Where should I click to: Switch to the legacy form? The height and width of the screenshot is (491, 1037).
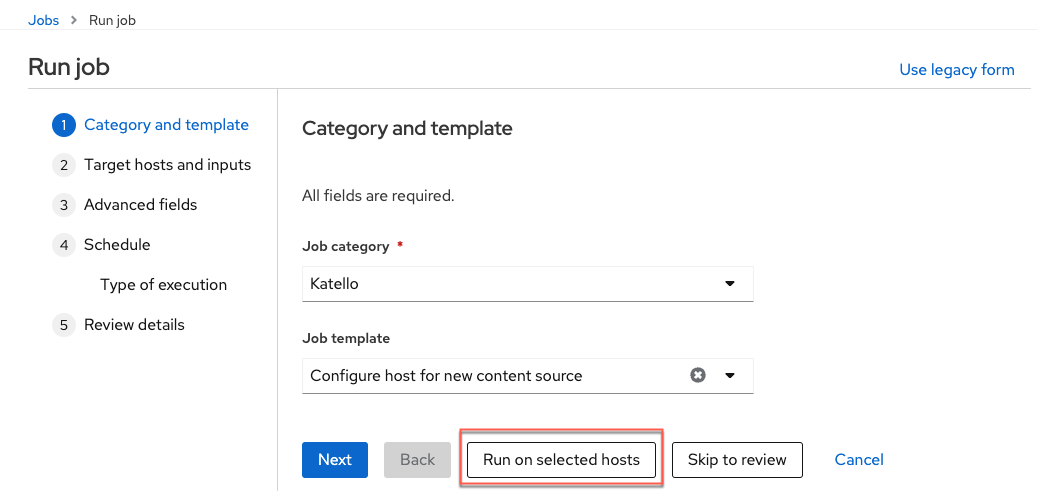[x=956, y=70]
